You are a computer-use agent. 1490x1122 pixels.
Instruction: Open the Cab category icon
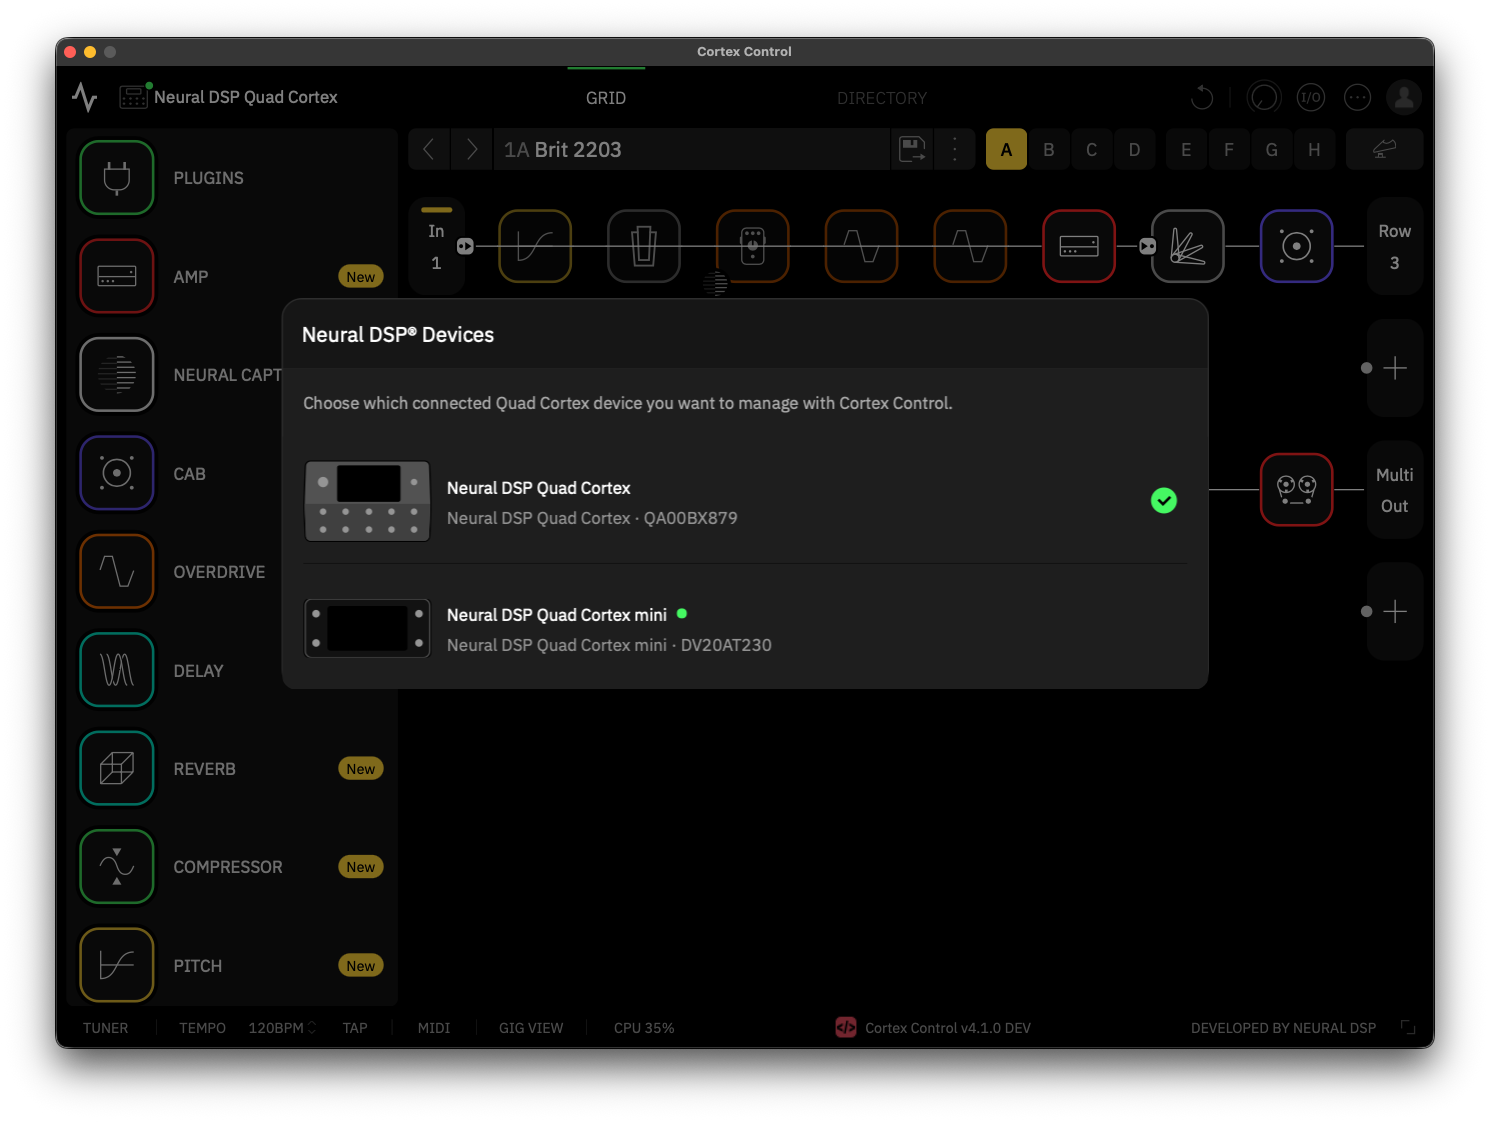coord(117,473)
